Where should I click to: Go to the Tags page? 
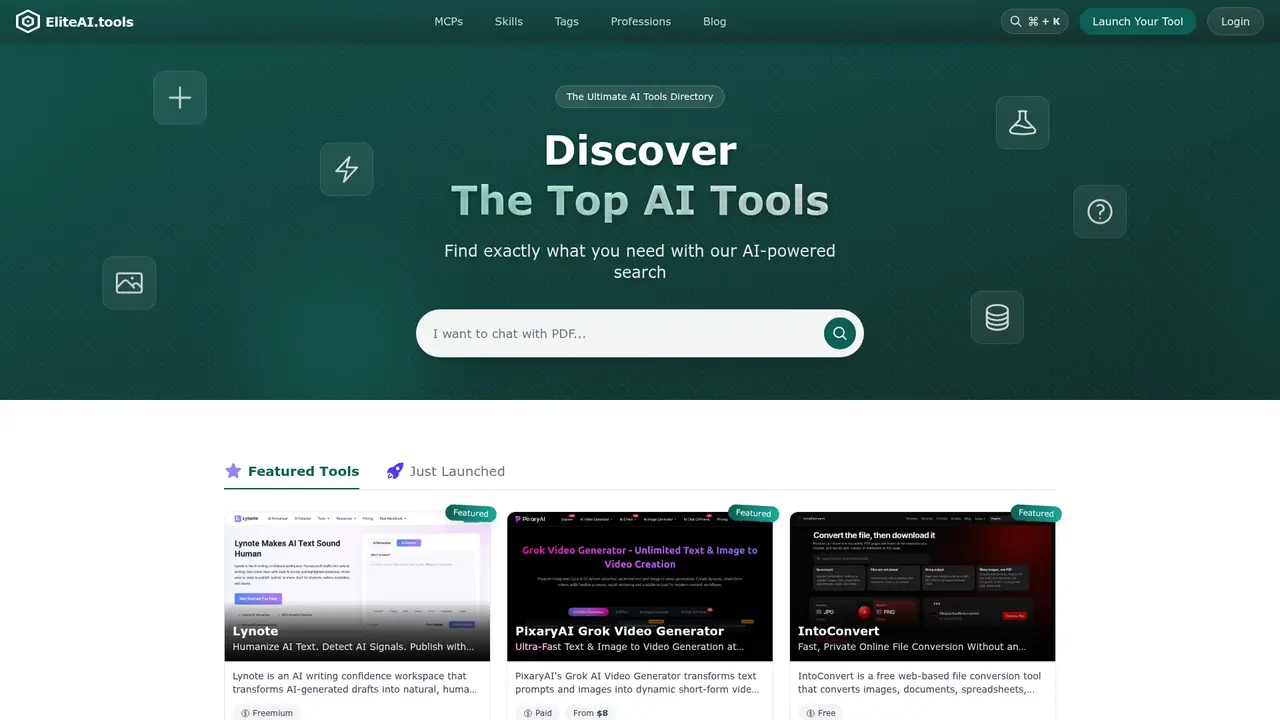point(567,21)
